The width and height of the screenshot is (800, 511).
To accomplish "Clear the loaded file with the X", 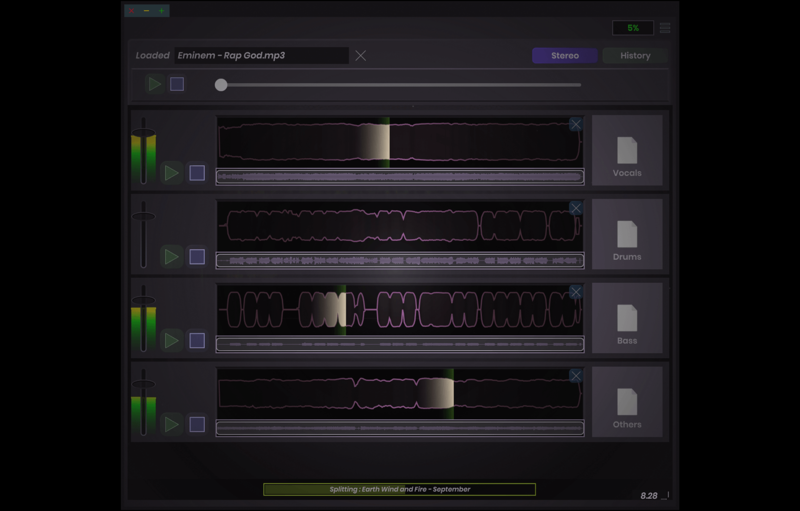I will coord(361,56).
